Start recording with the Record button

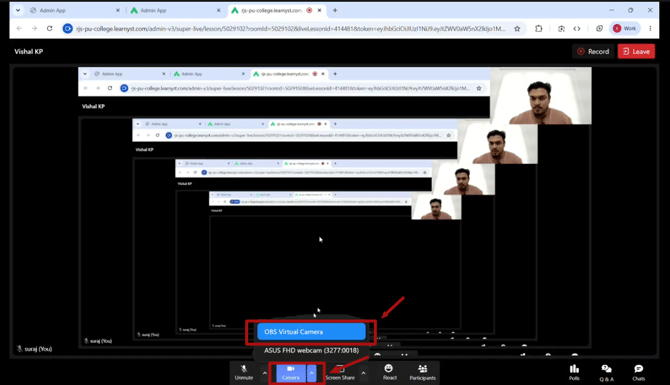(x=594, y=51)
